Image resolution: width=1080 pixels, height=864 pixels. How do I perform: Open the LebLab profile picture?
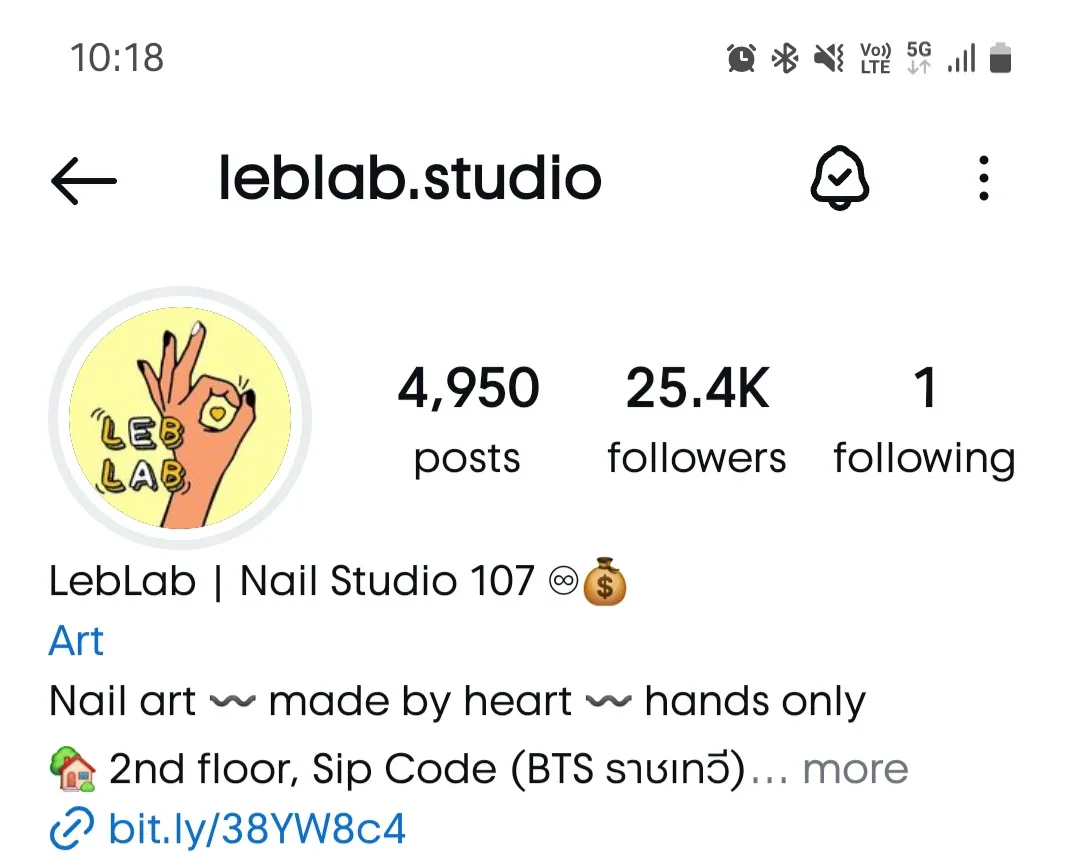tap(180, 418)
